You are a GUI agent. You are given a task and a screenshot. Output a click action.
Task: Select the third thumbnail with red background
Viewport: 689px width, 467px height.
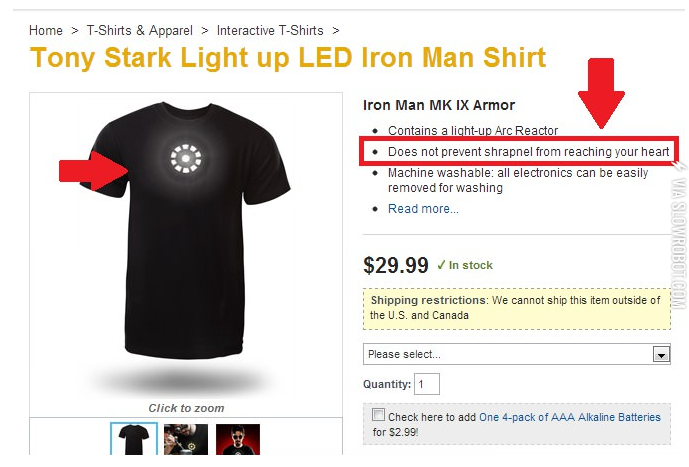pos(238,440)
